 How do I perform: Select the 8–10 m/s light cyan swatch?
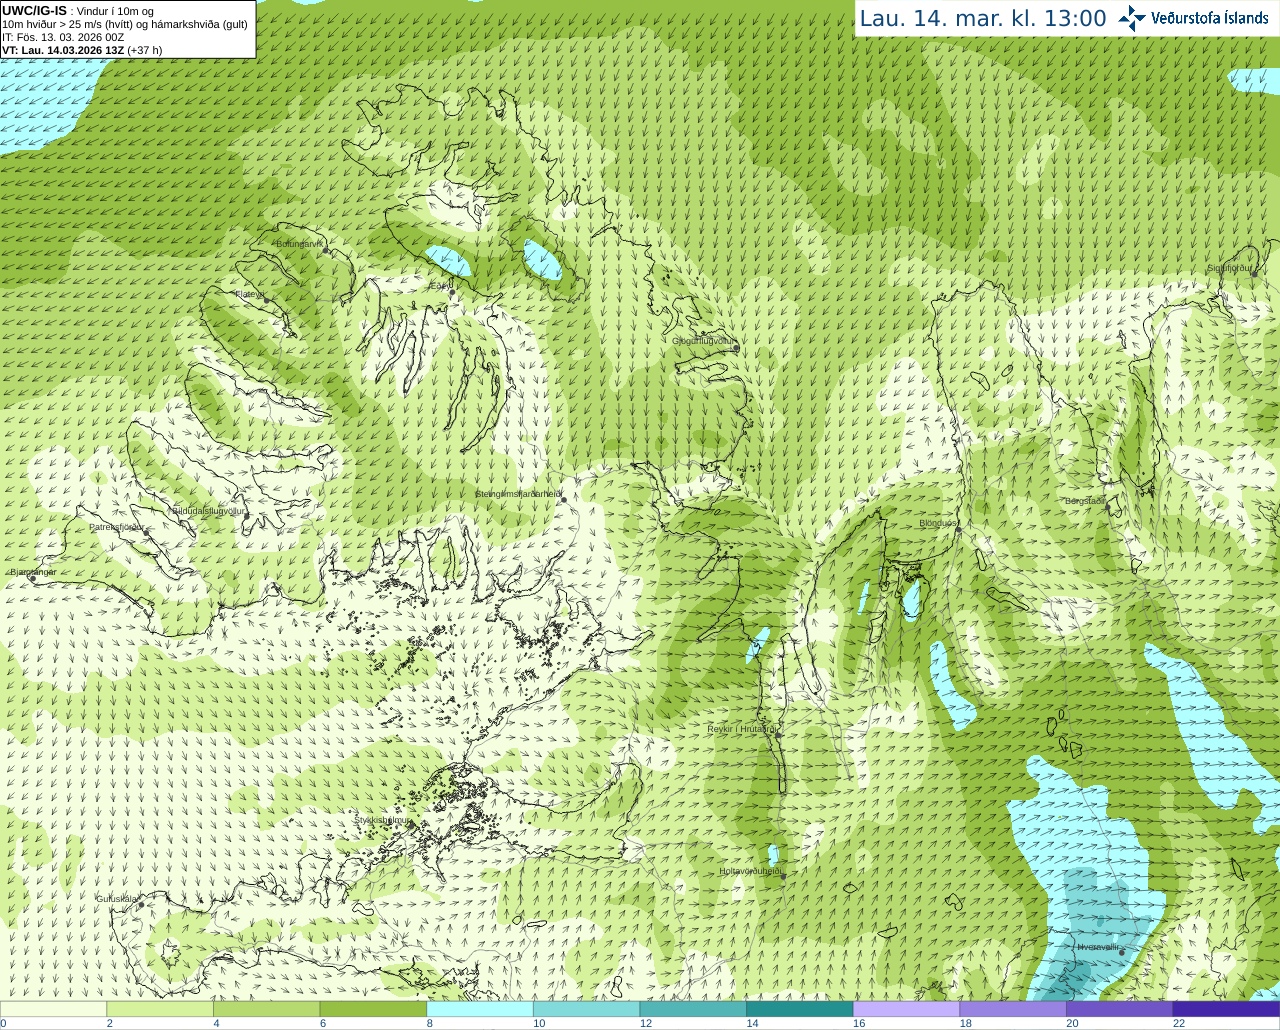click(480, 1009)
